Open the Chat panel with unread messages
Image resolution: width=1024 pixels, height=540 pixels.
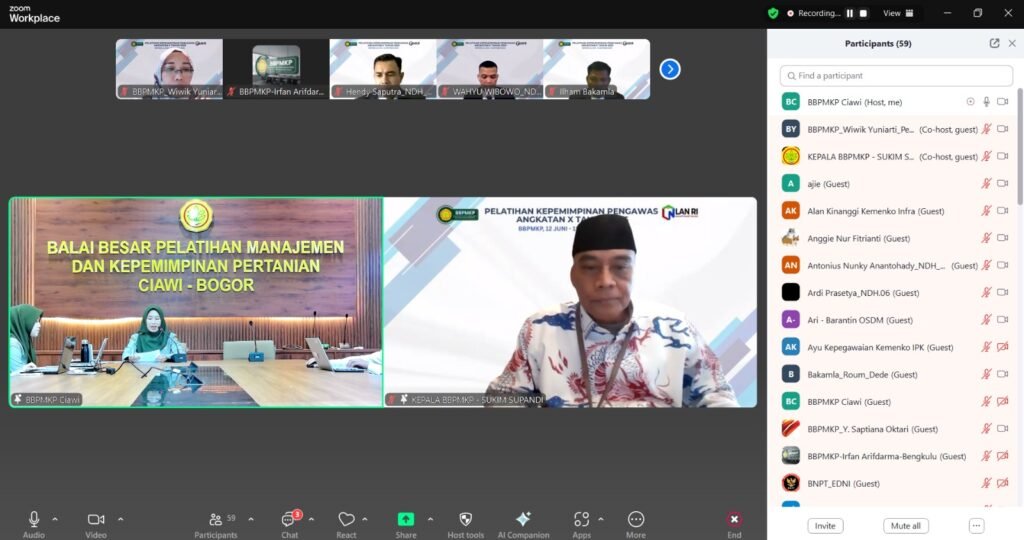(290, 520)
